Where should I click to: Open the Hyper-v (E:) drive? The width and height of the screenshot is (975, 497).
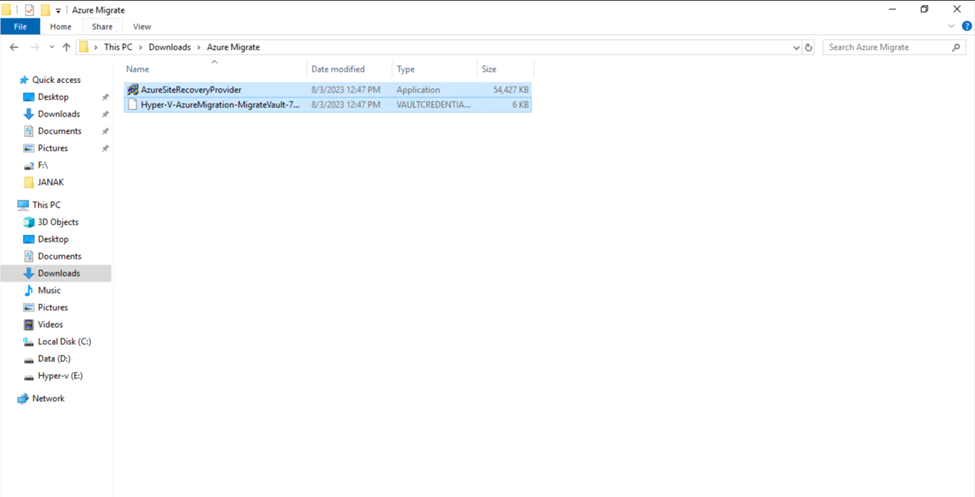(x=60, y=376)
